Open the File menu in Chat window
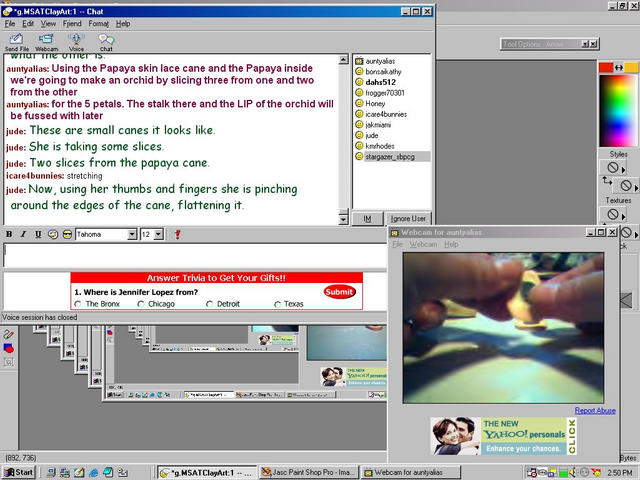This screenshot has width=640, height=480. (10, 24)
